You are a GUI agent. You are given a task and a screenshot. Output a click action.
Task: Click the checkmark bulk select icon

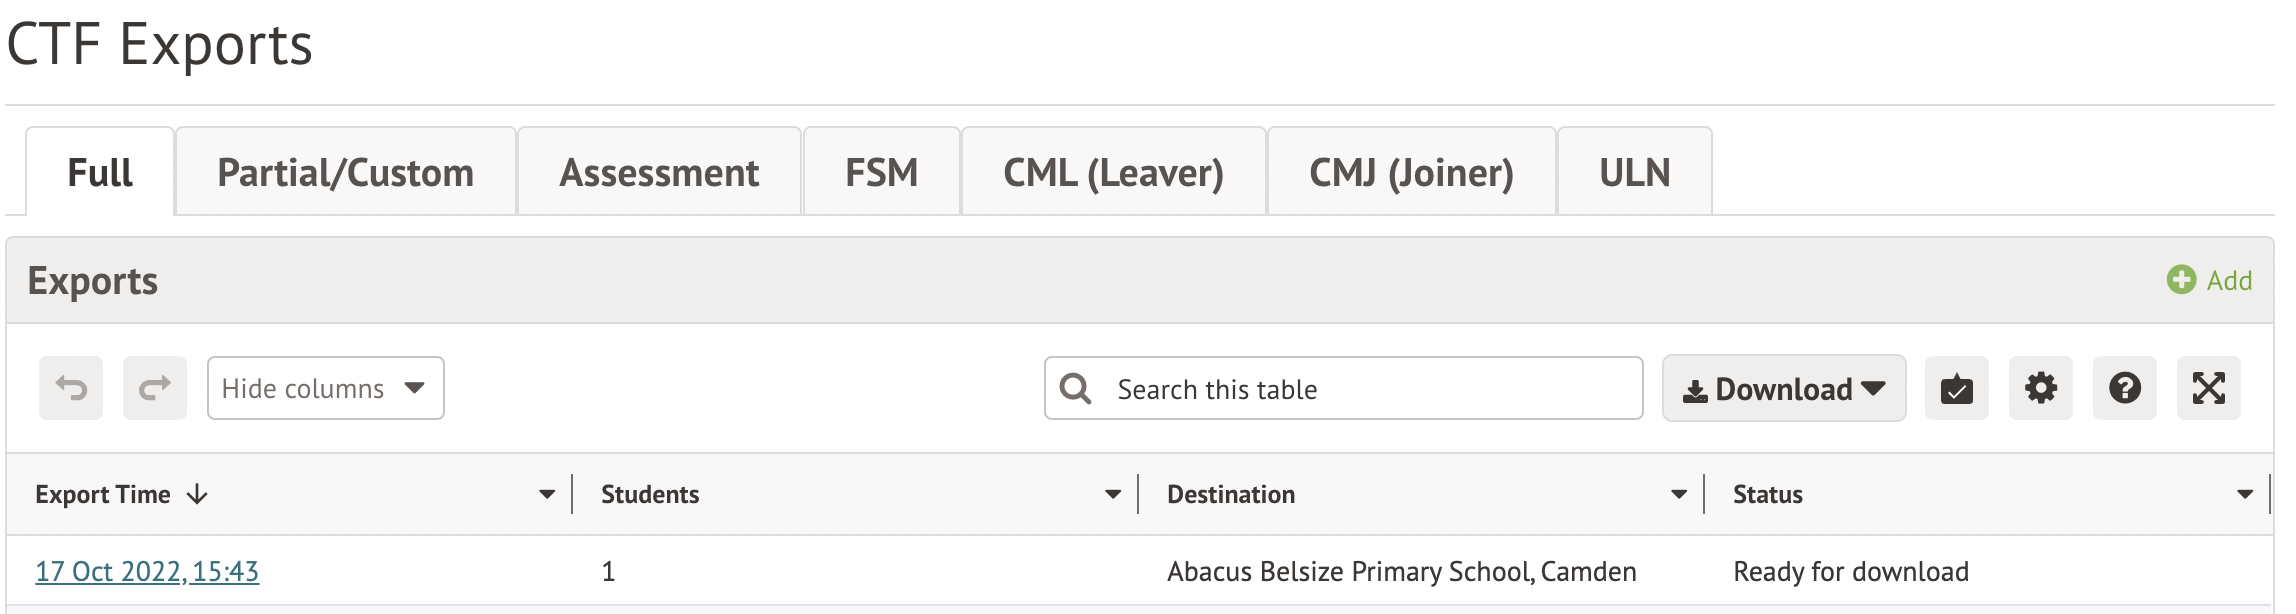click(1957, 388)
